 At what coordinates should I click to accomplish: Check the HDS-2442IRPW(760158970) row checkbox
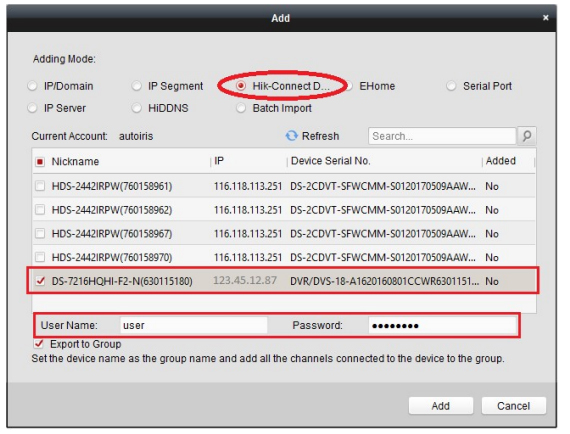40,257
